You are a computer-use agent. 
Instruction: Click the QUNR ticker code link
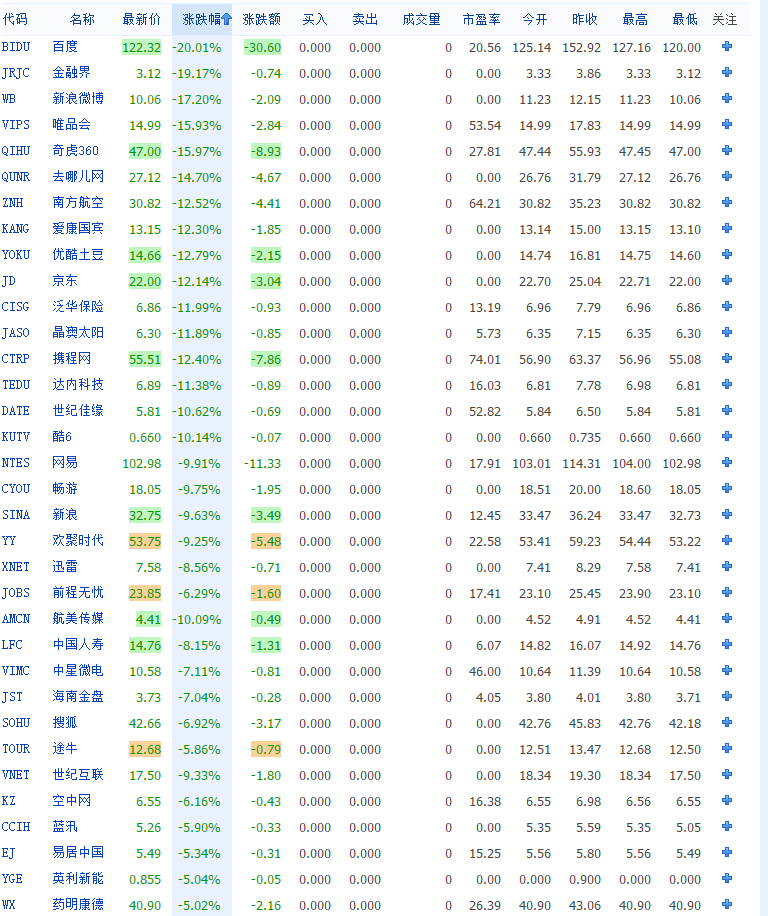click(16, 177)
